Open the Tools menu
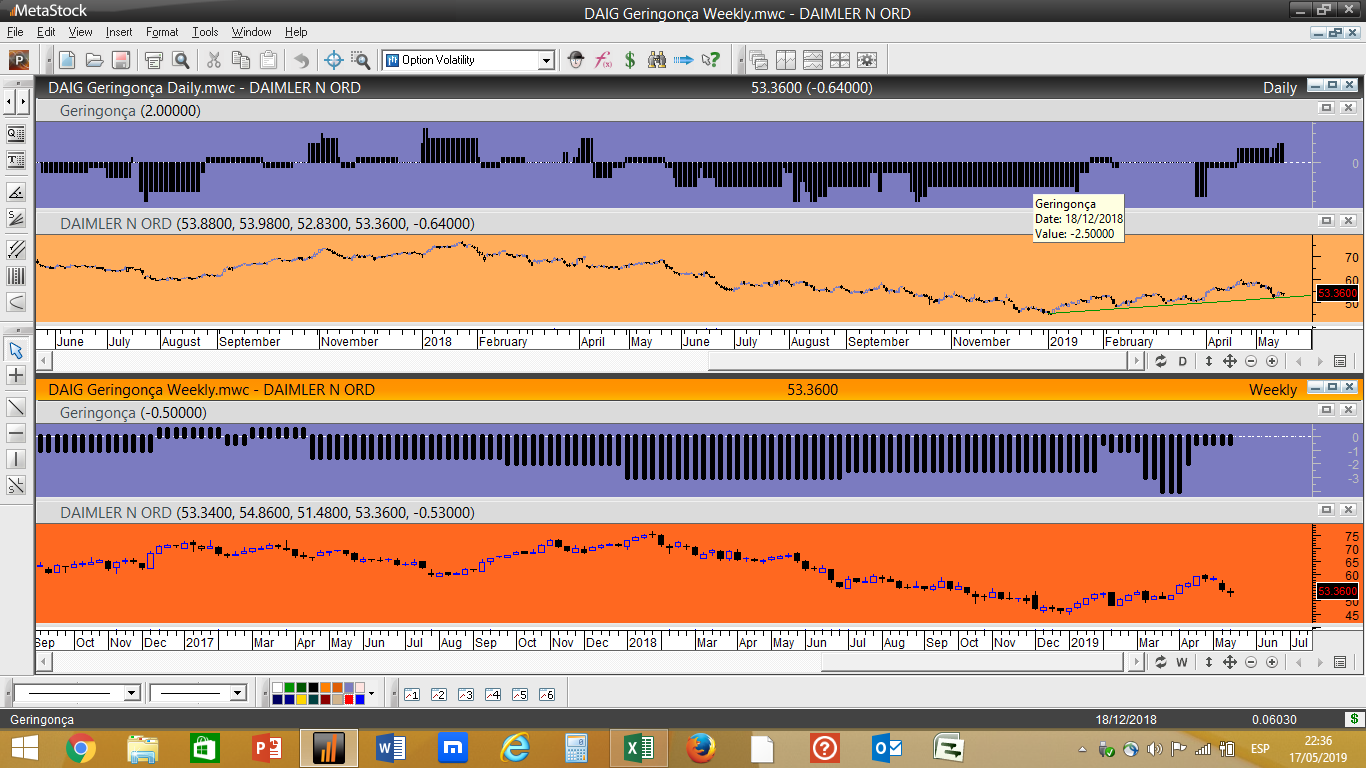The width and height of the screenshot is (1366, 768). [205, 32]
